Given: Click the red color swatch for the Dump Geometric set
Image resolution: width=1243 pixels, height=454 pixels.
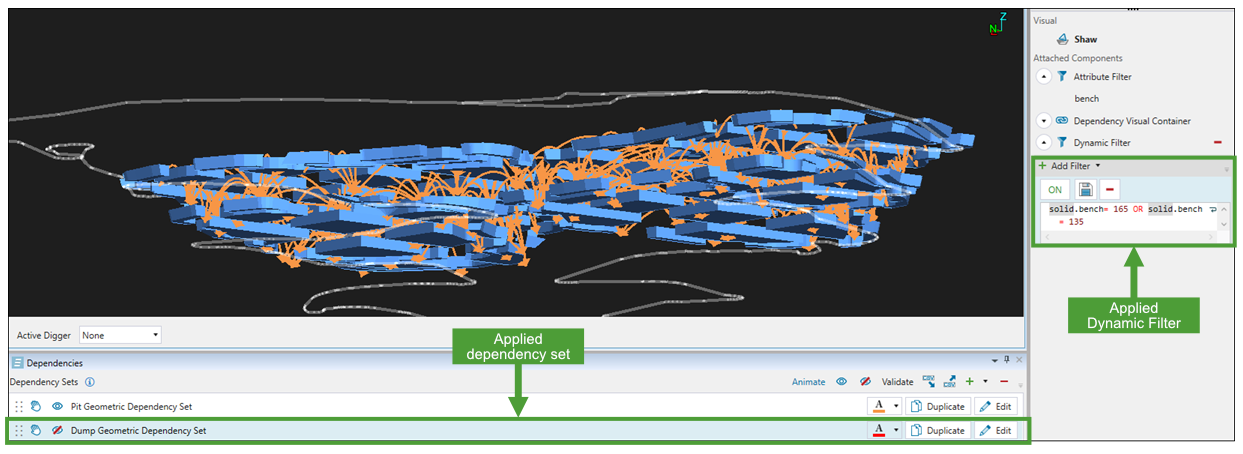Looking at the screenshot, I should (879, 430).
